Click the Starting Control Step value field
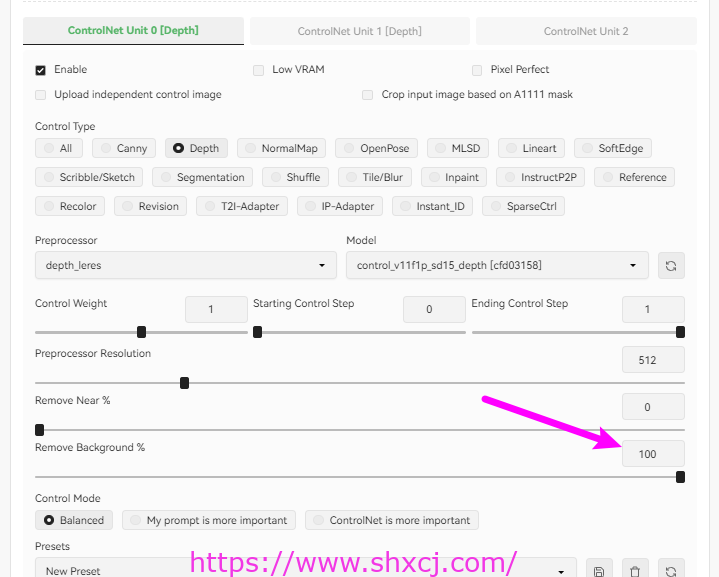The height and width of the screenshot is (577, 719). pyautogui.click(x=434, y=309)
